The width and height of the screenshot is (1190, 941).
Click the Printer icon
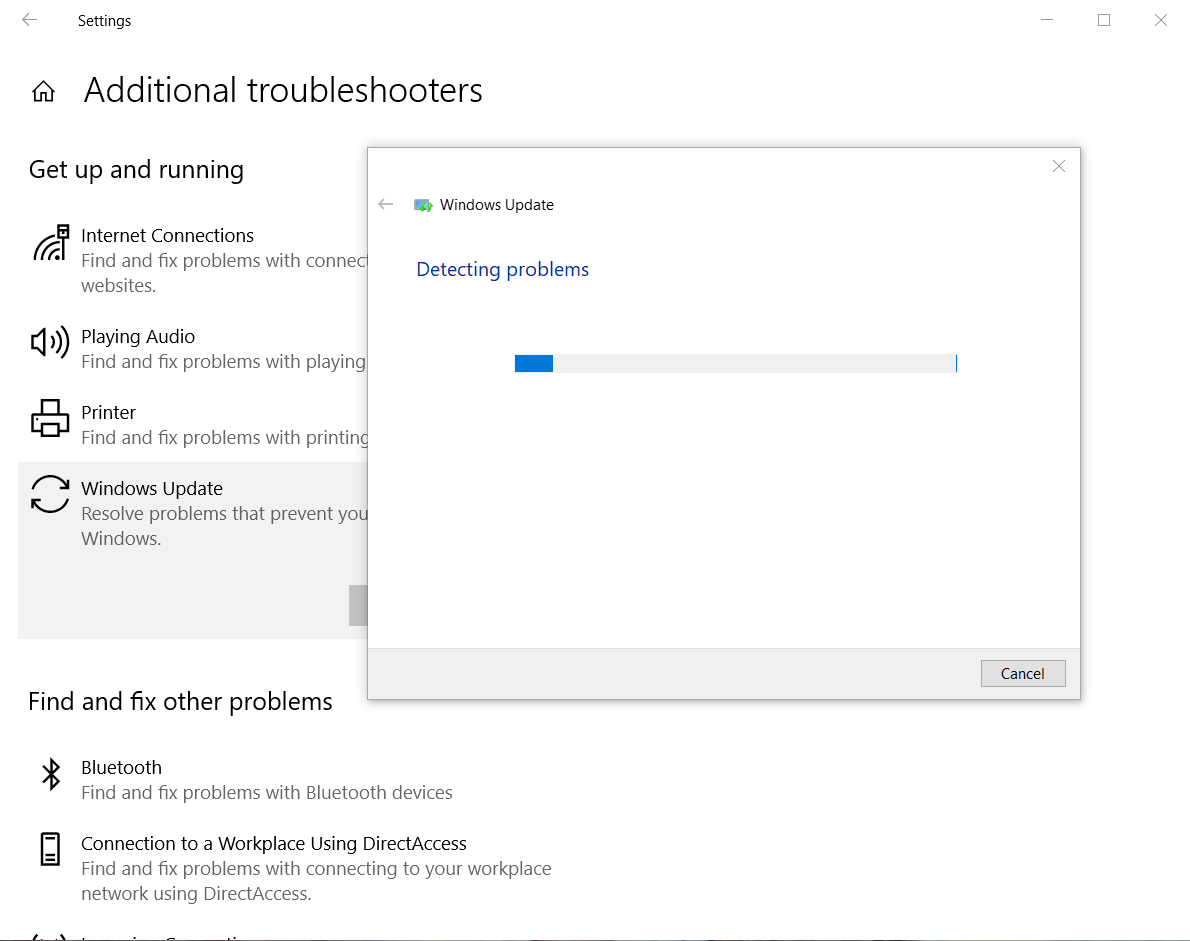pos(50,418)
